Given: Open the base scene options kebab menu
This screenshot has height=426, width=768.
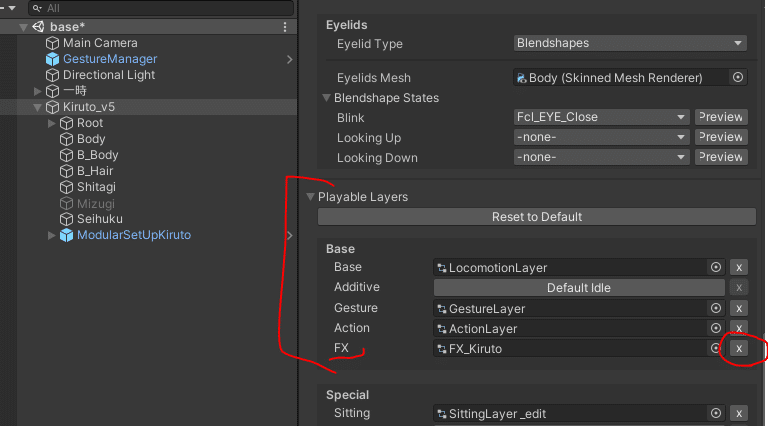Looking at the screenshot, I should (285, 27).
